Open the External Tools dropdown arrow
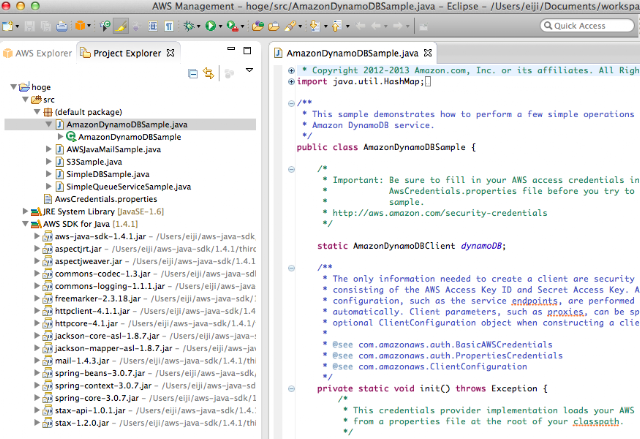 coord(242,27)
